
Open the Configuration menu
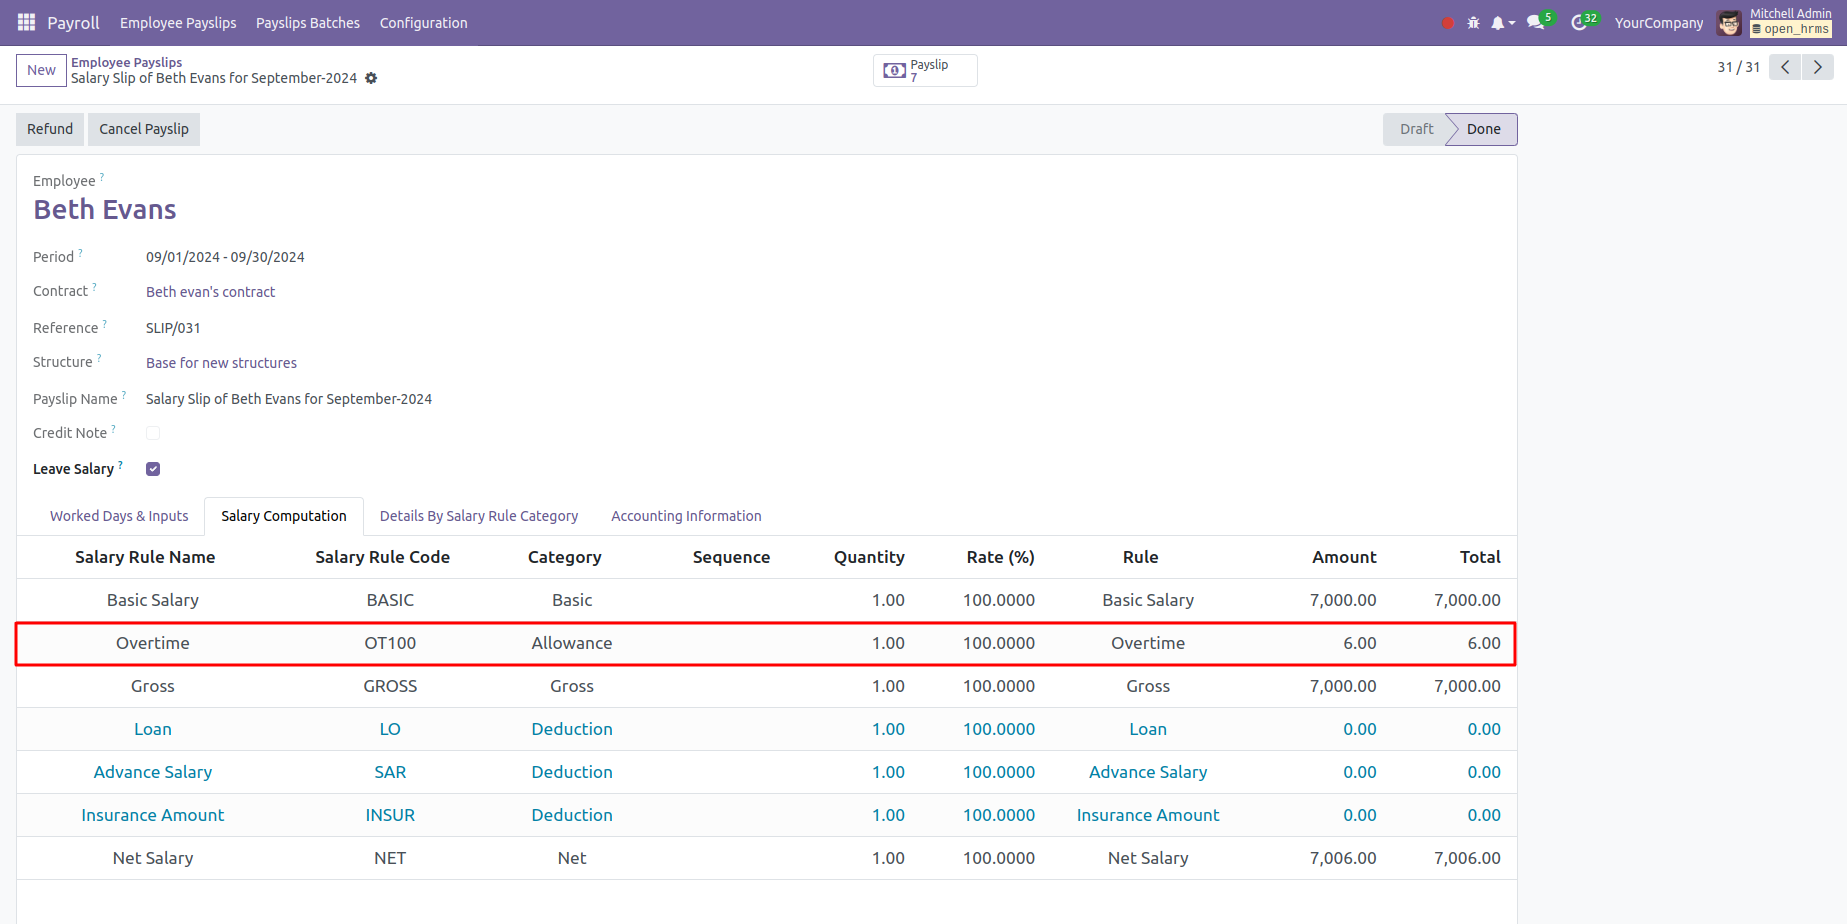423,23
